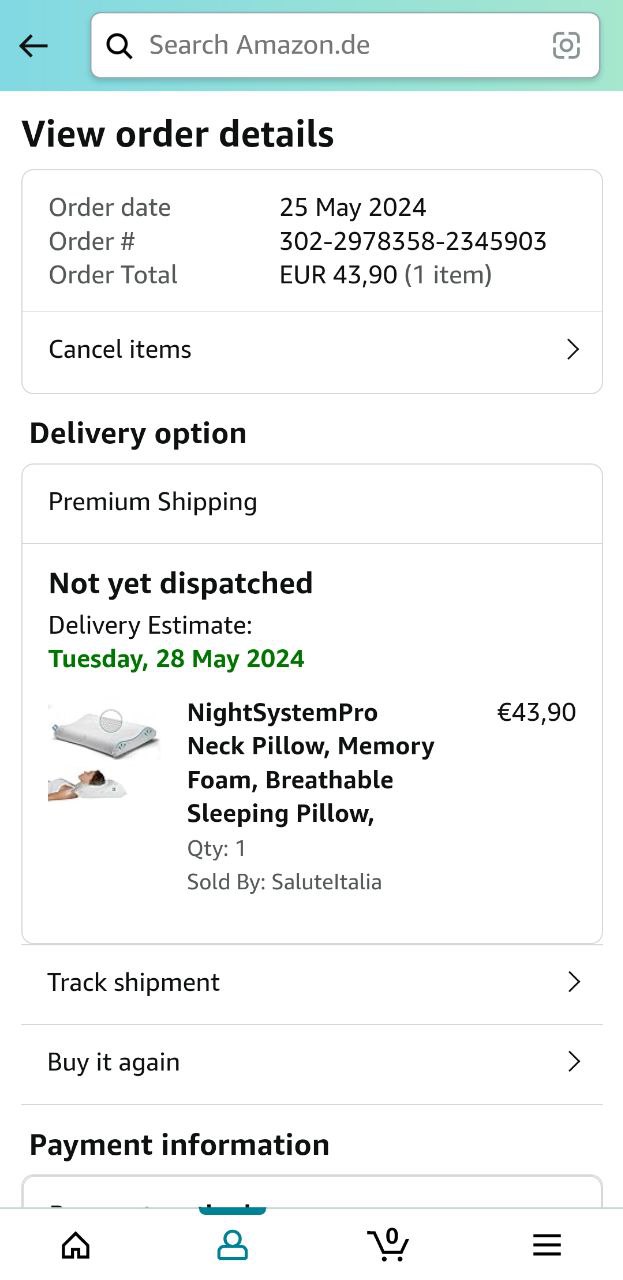Viewport: 623px width, 1280px height.
Task: Click in the Search Amazon.de field
Action: [340, 46]
